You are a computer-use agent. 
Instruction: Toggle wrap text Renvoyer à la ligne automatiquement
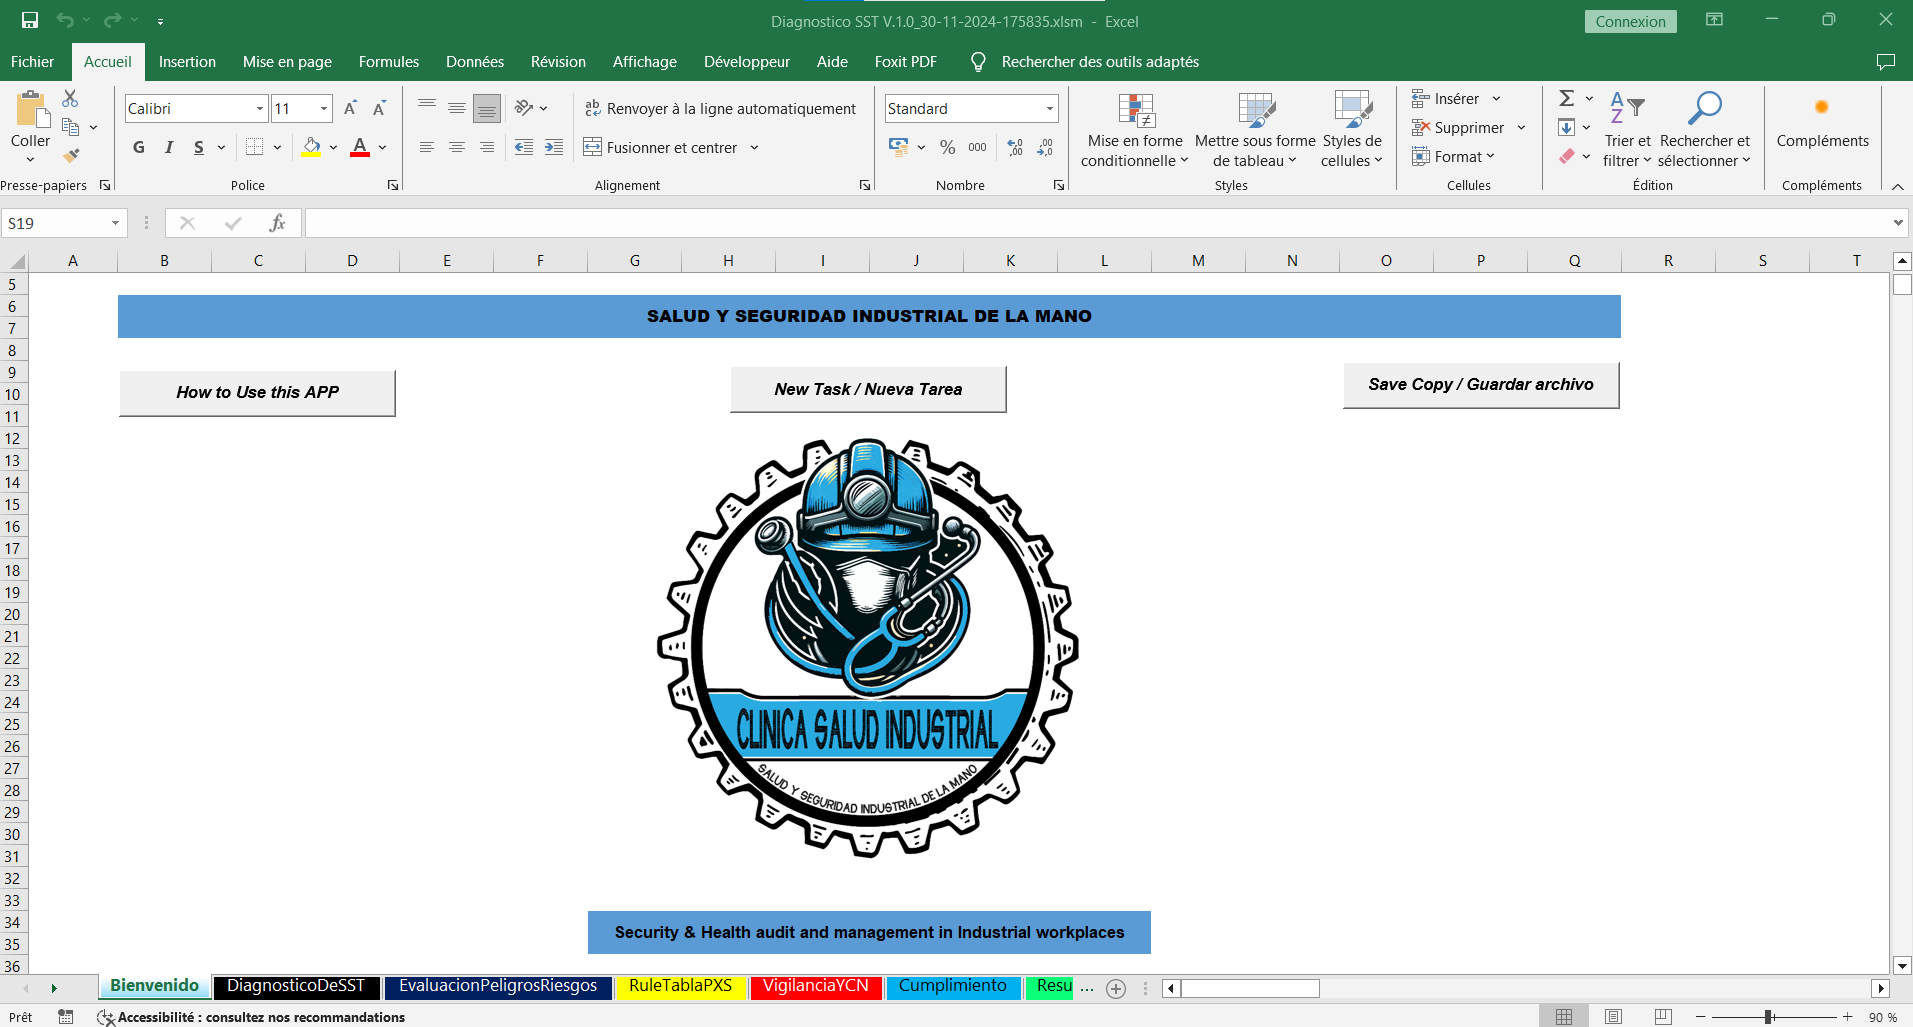pos(720,108)
